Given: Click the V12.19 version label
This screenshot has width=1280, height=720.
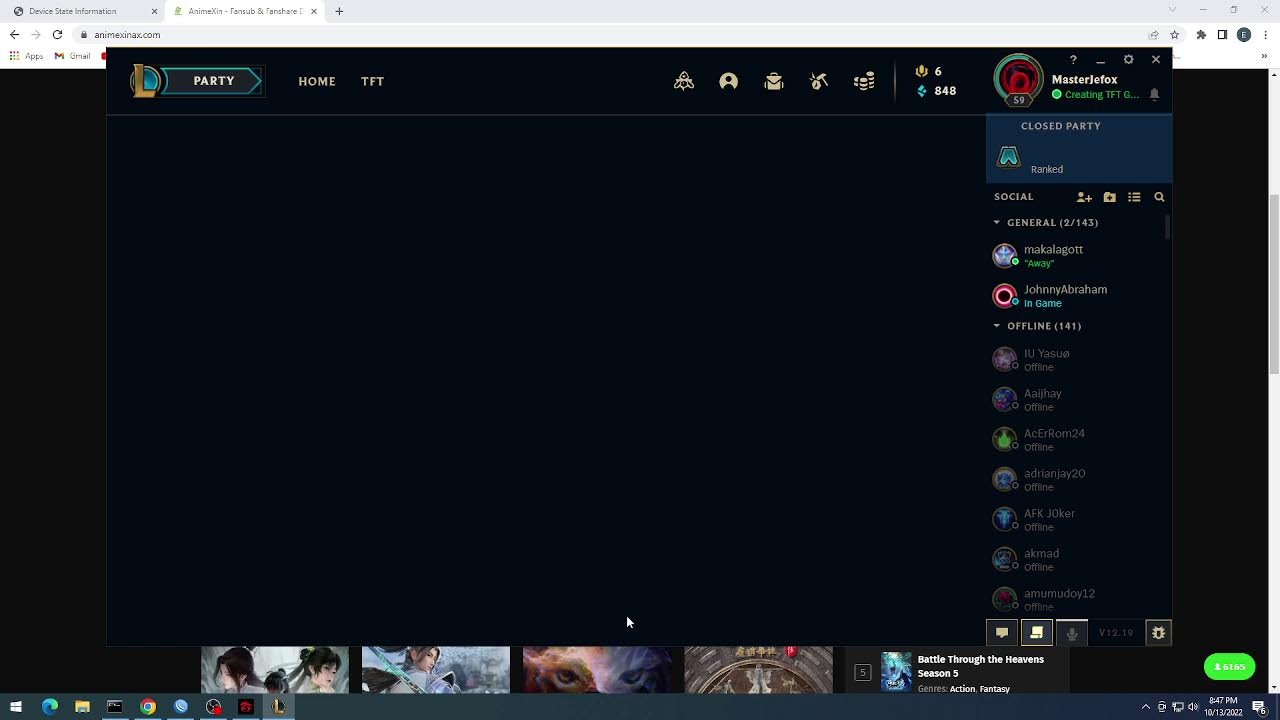Looking at the screenshot, I should point(1116,633).
